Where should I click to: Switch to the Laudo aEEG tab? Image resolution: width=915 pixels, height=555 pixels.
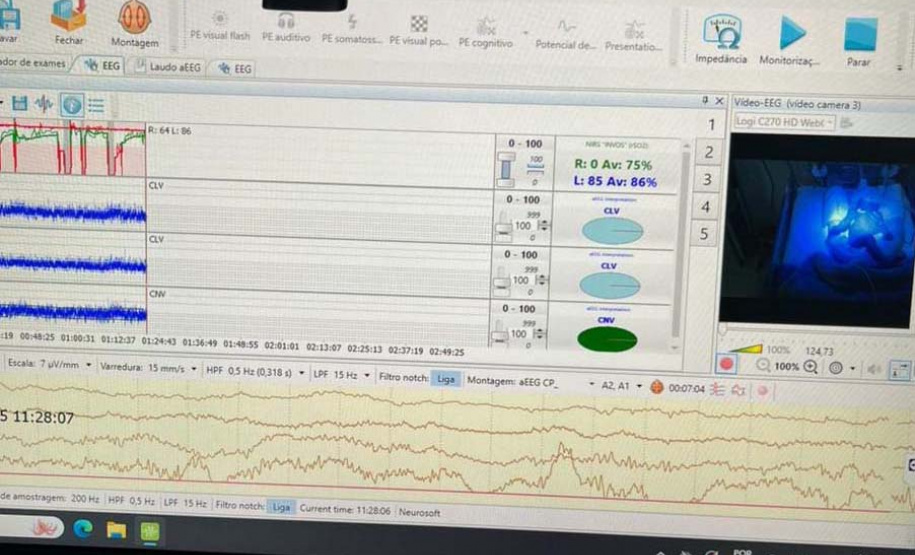pyautogui.click(x=168, y=67)
